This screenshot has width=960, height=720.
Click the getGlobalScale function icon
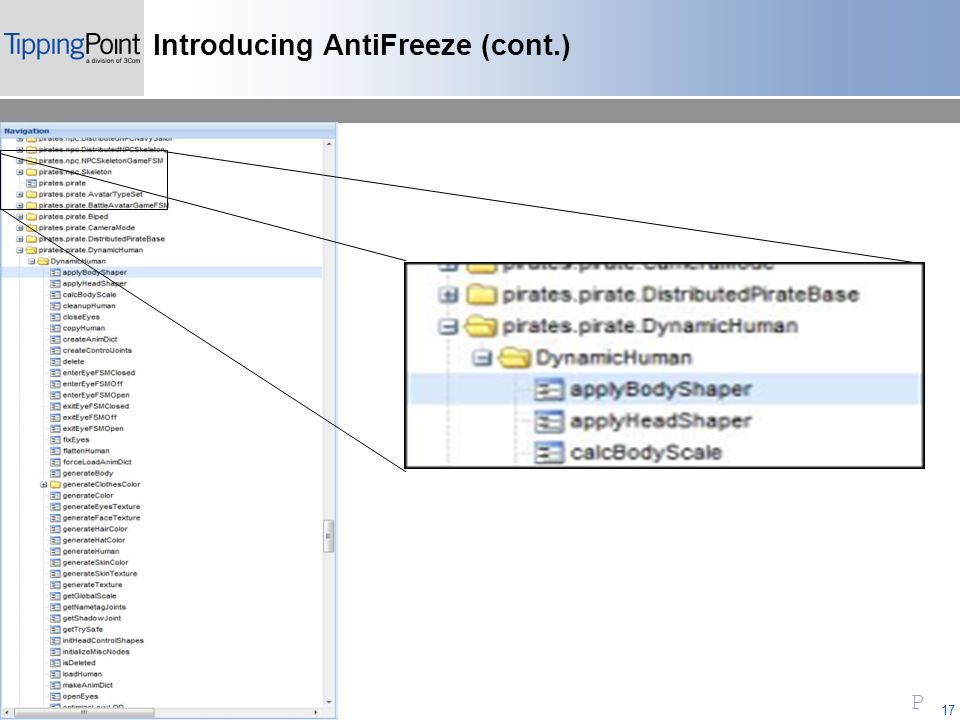(55, 596)
